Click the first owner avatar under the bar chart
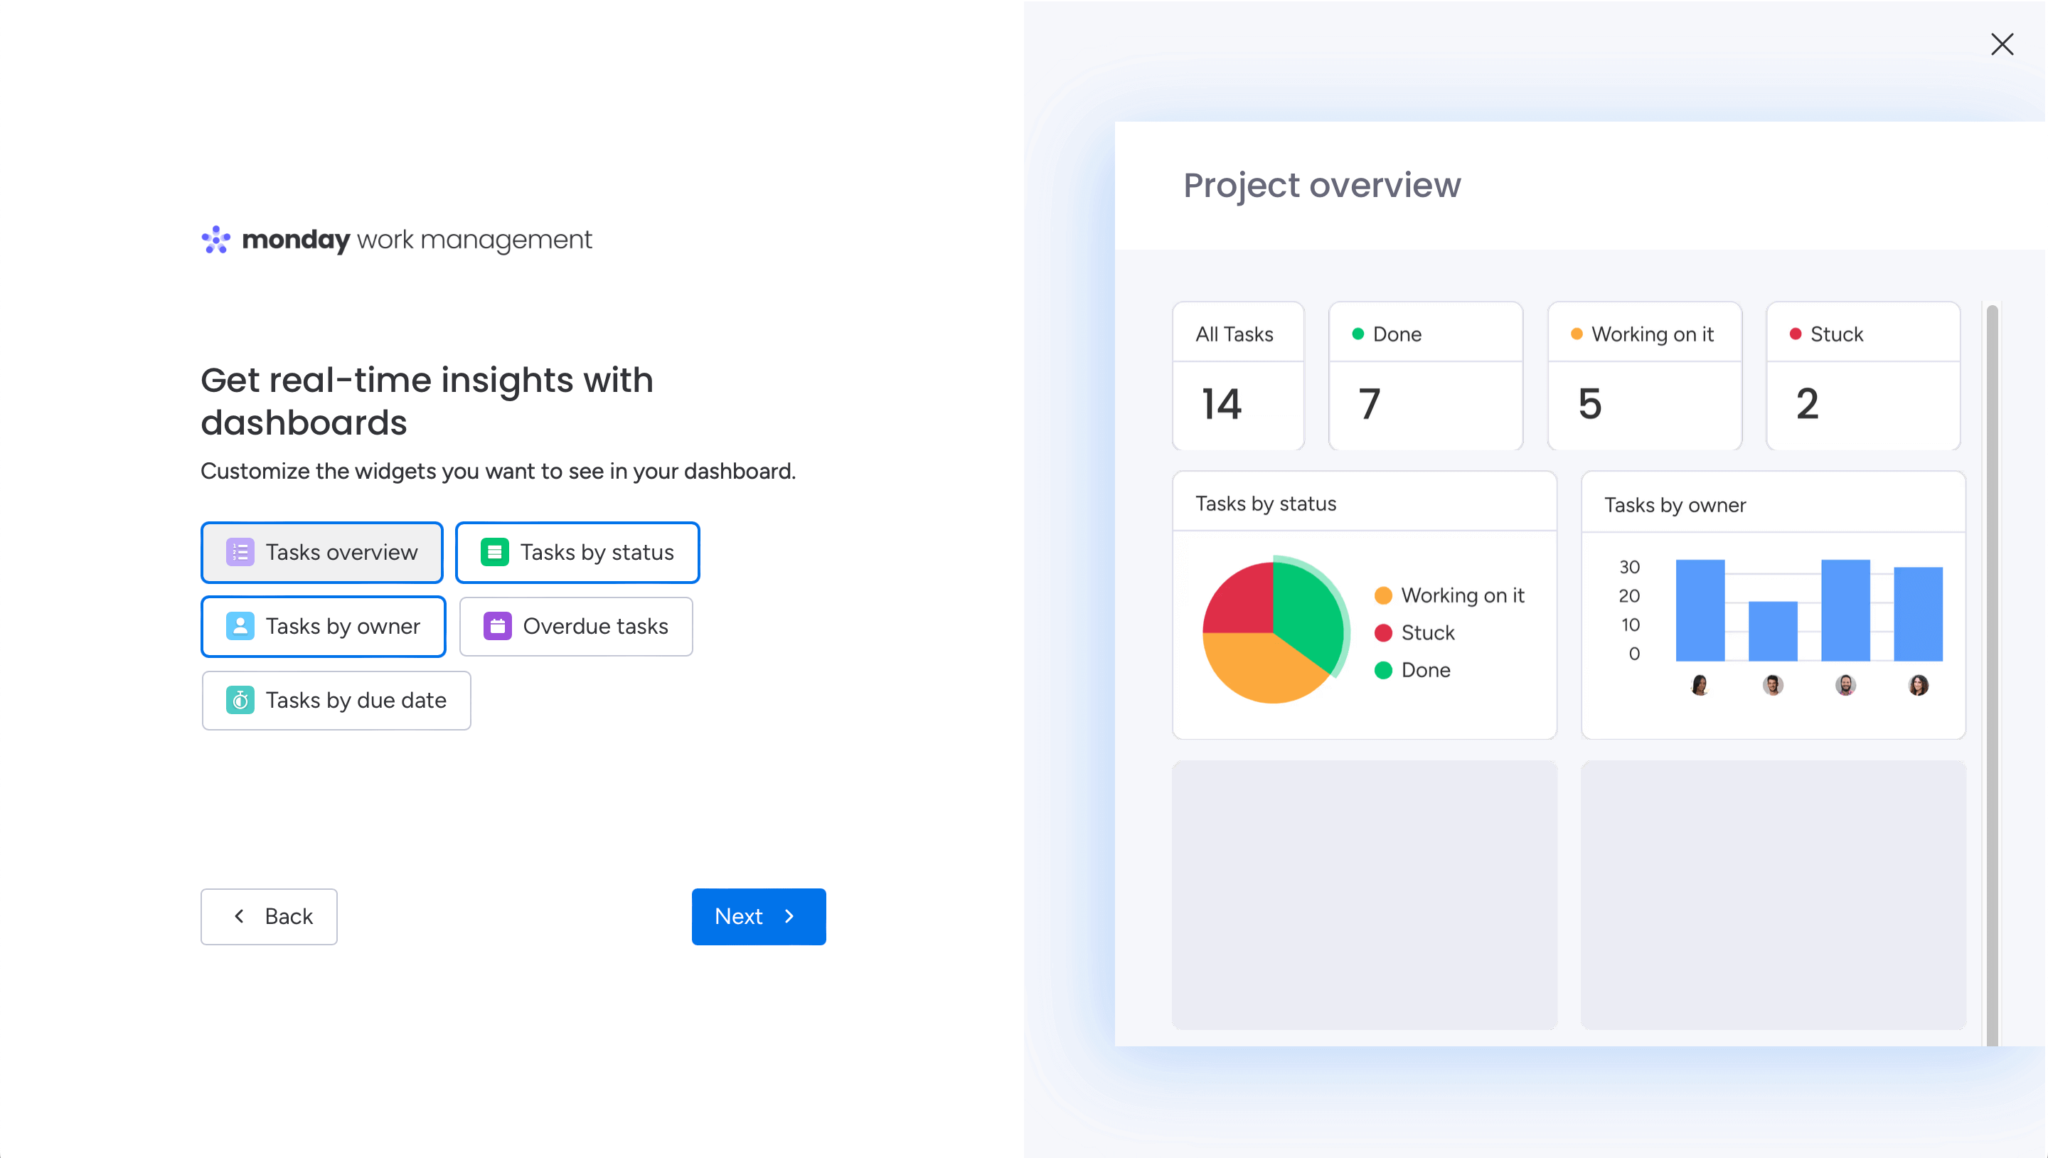The height and width of the screenshot is (1158, 2048). click(x=1700, y=685)
